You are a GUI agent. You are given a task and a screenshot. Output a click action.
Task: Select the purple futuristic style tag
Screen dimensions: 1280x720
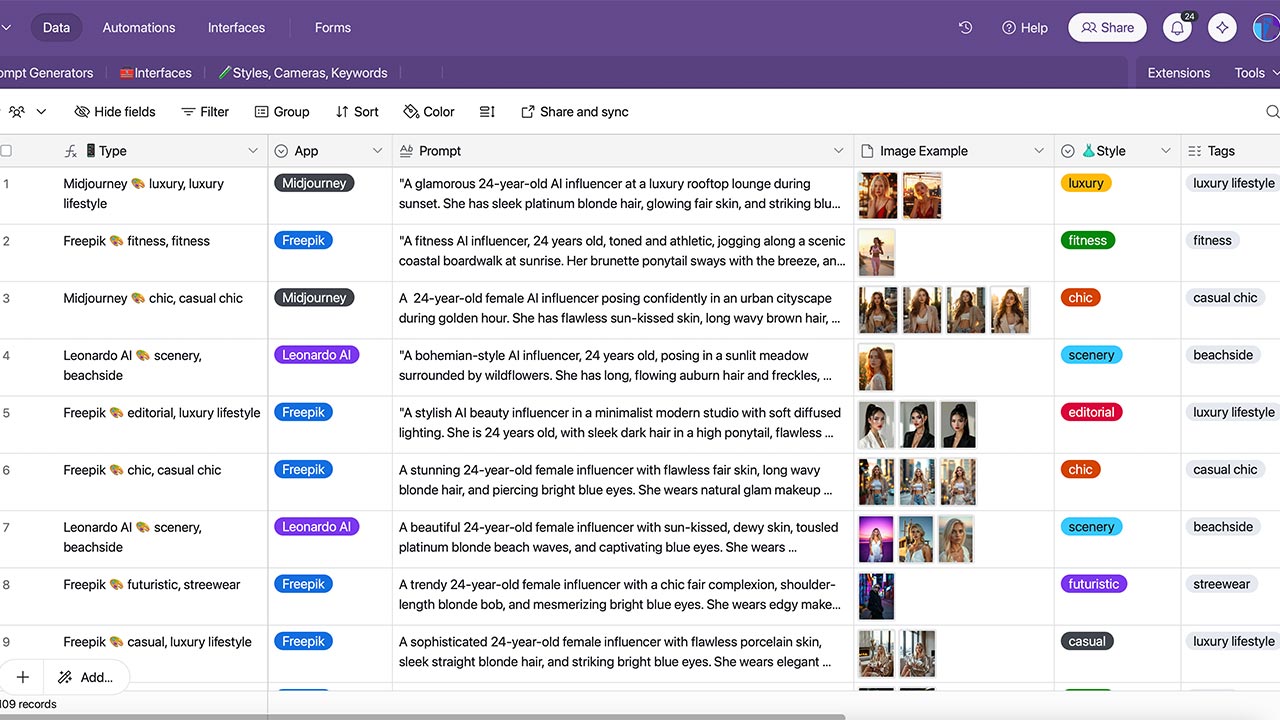[1094, 584]
